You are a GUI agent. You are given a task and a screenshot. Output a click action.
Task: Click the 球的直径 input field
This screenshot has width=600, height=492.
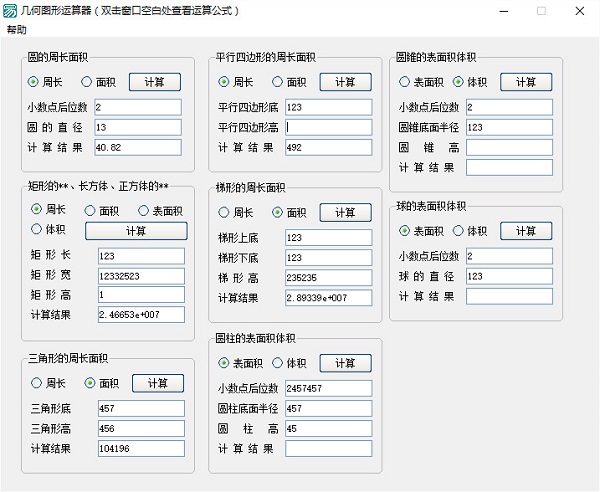click(509, 276)
